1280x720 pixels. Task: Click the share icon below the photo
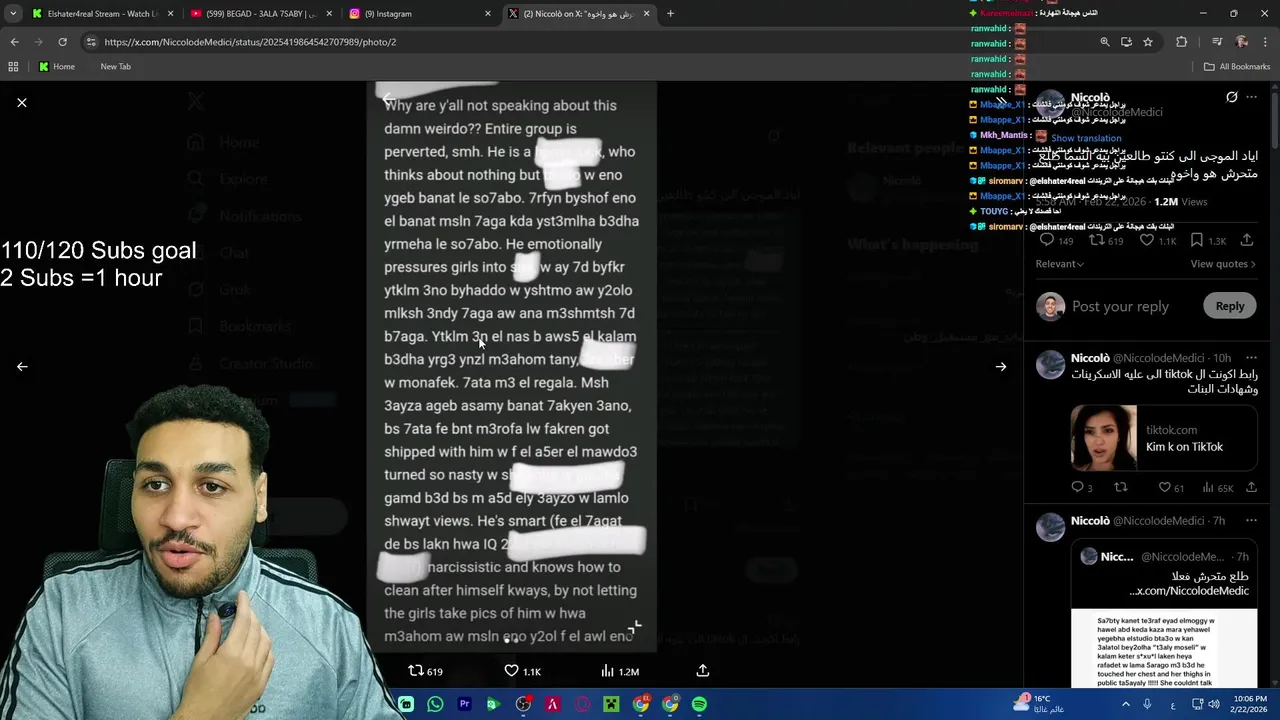point(703,671)
